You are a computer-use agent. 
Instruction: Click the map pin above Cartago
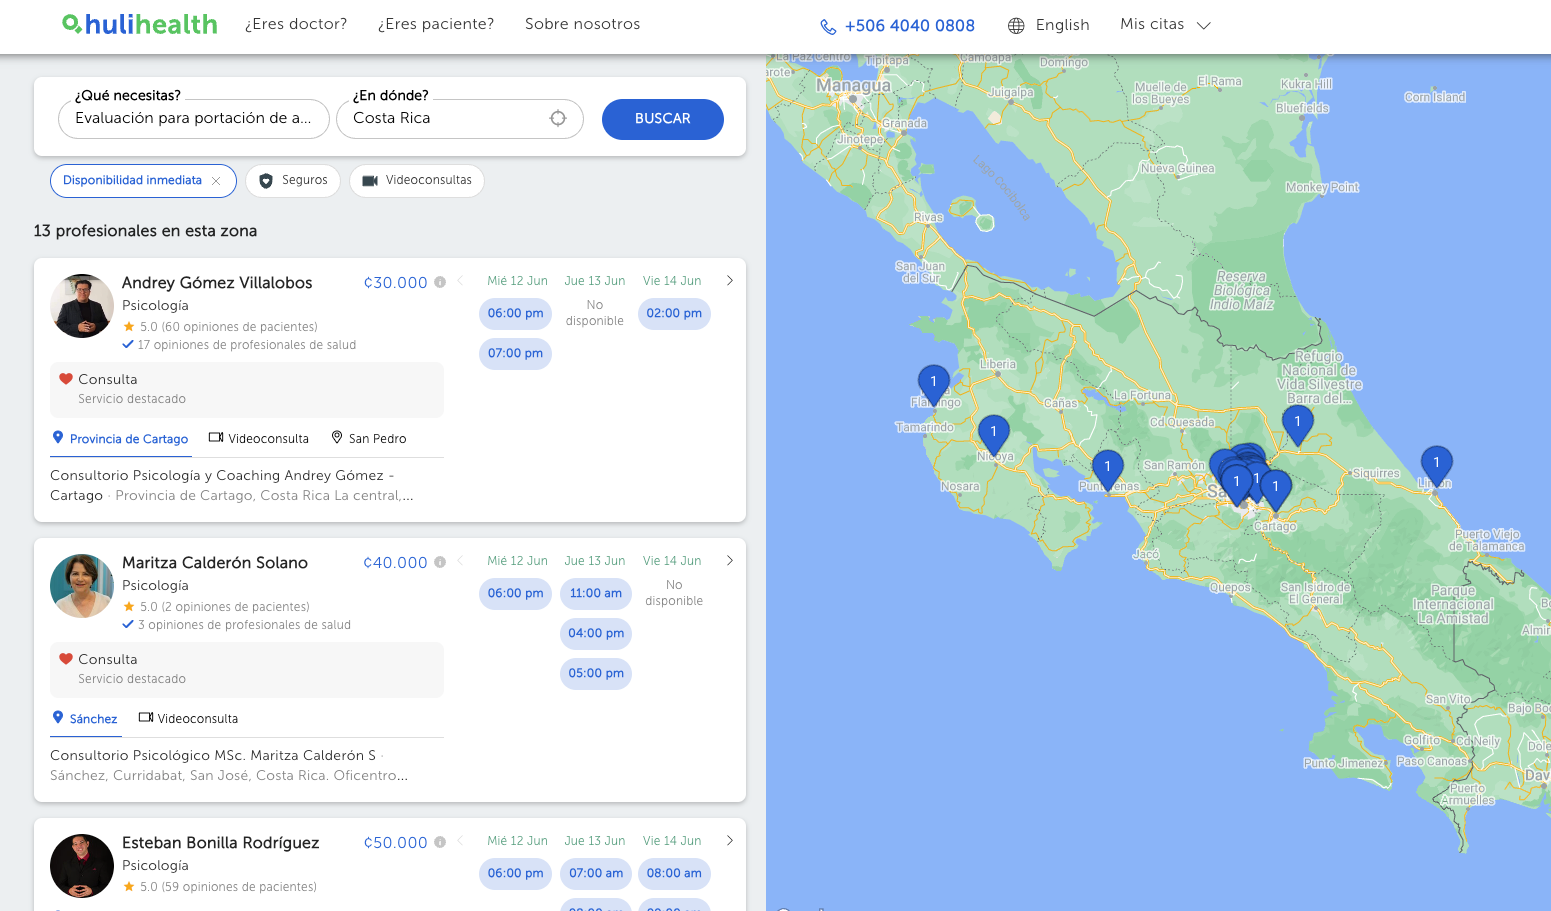[1275, 490]
